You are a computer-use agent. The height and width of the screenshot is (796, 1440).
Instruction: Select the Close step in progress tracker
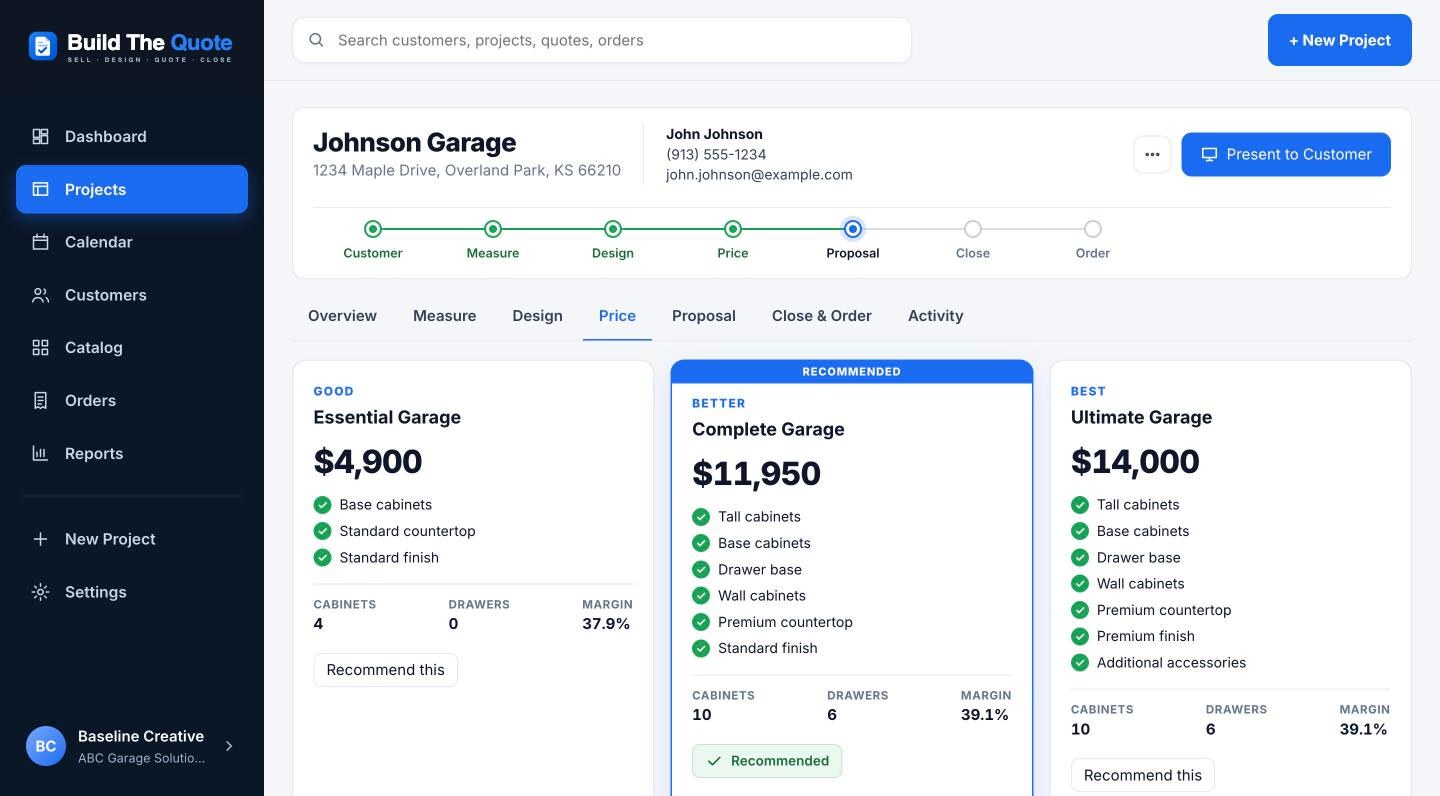(973, 240)
